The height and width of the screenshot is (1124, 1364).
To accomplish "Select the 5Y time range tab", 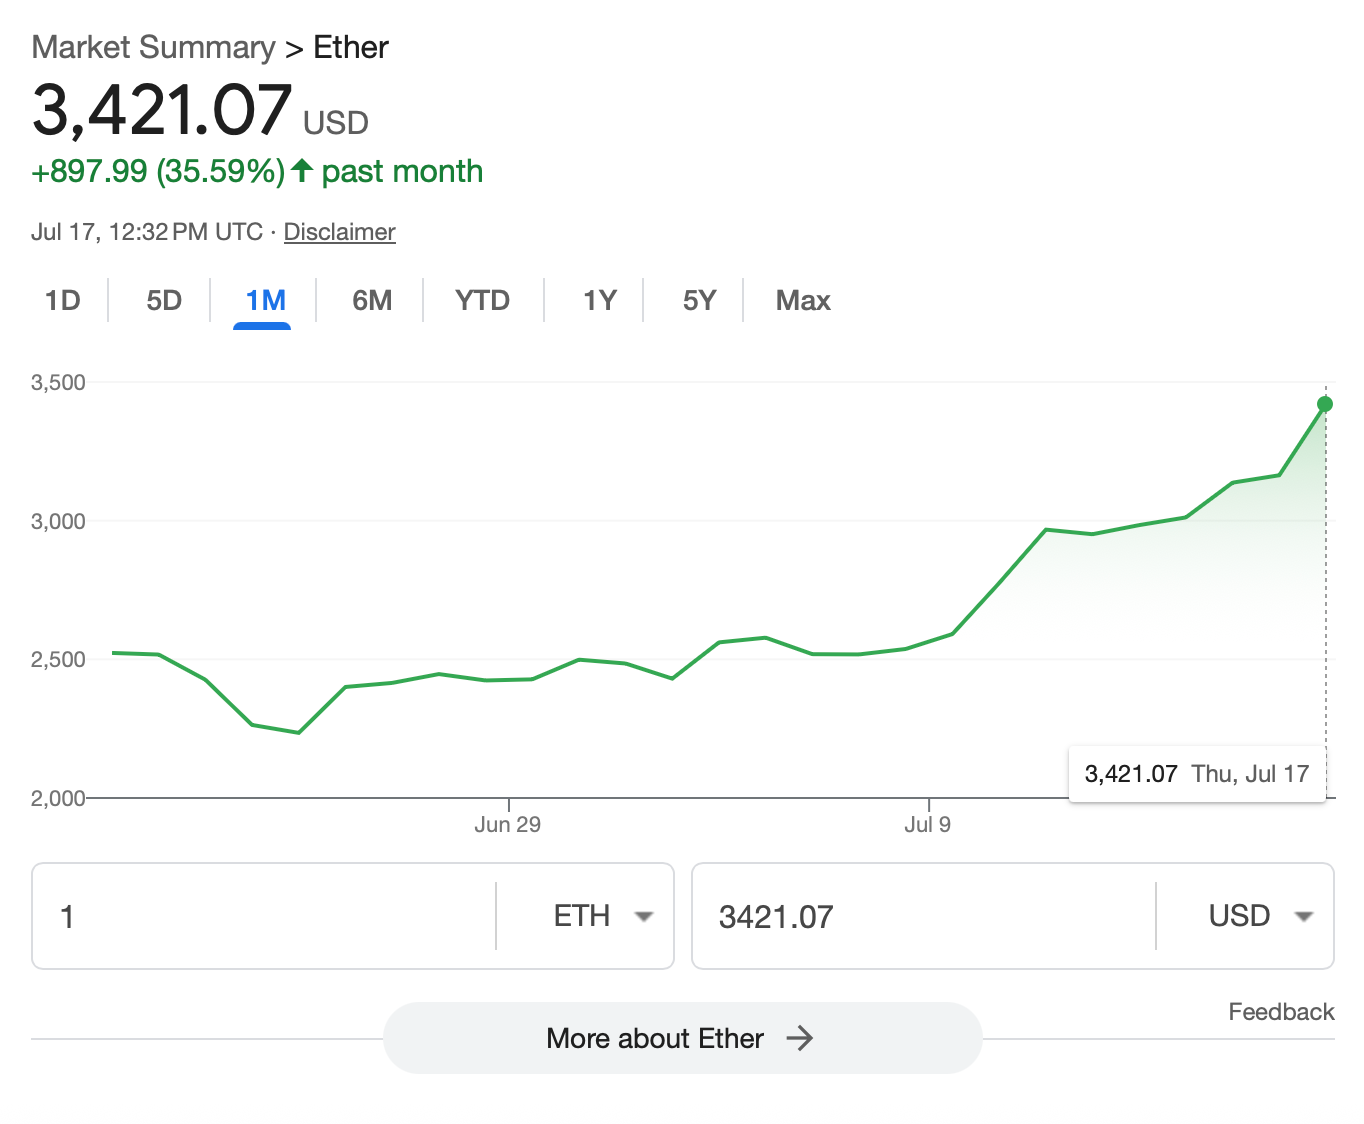I will pyautogui.click(x=700, y=300).
